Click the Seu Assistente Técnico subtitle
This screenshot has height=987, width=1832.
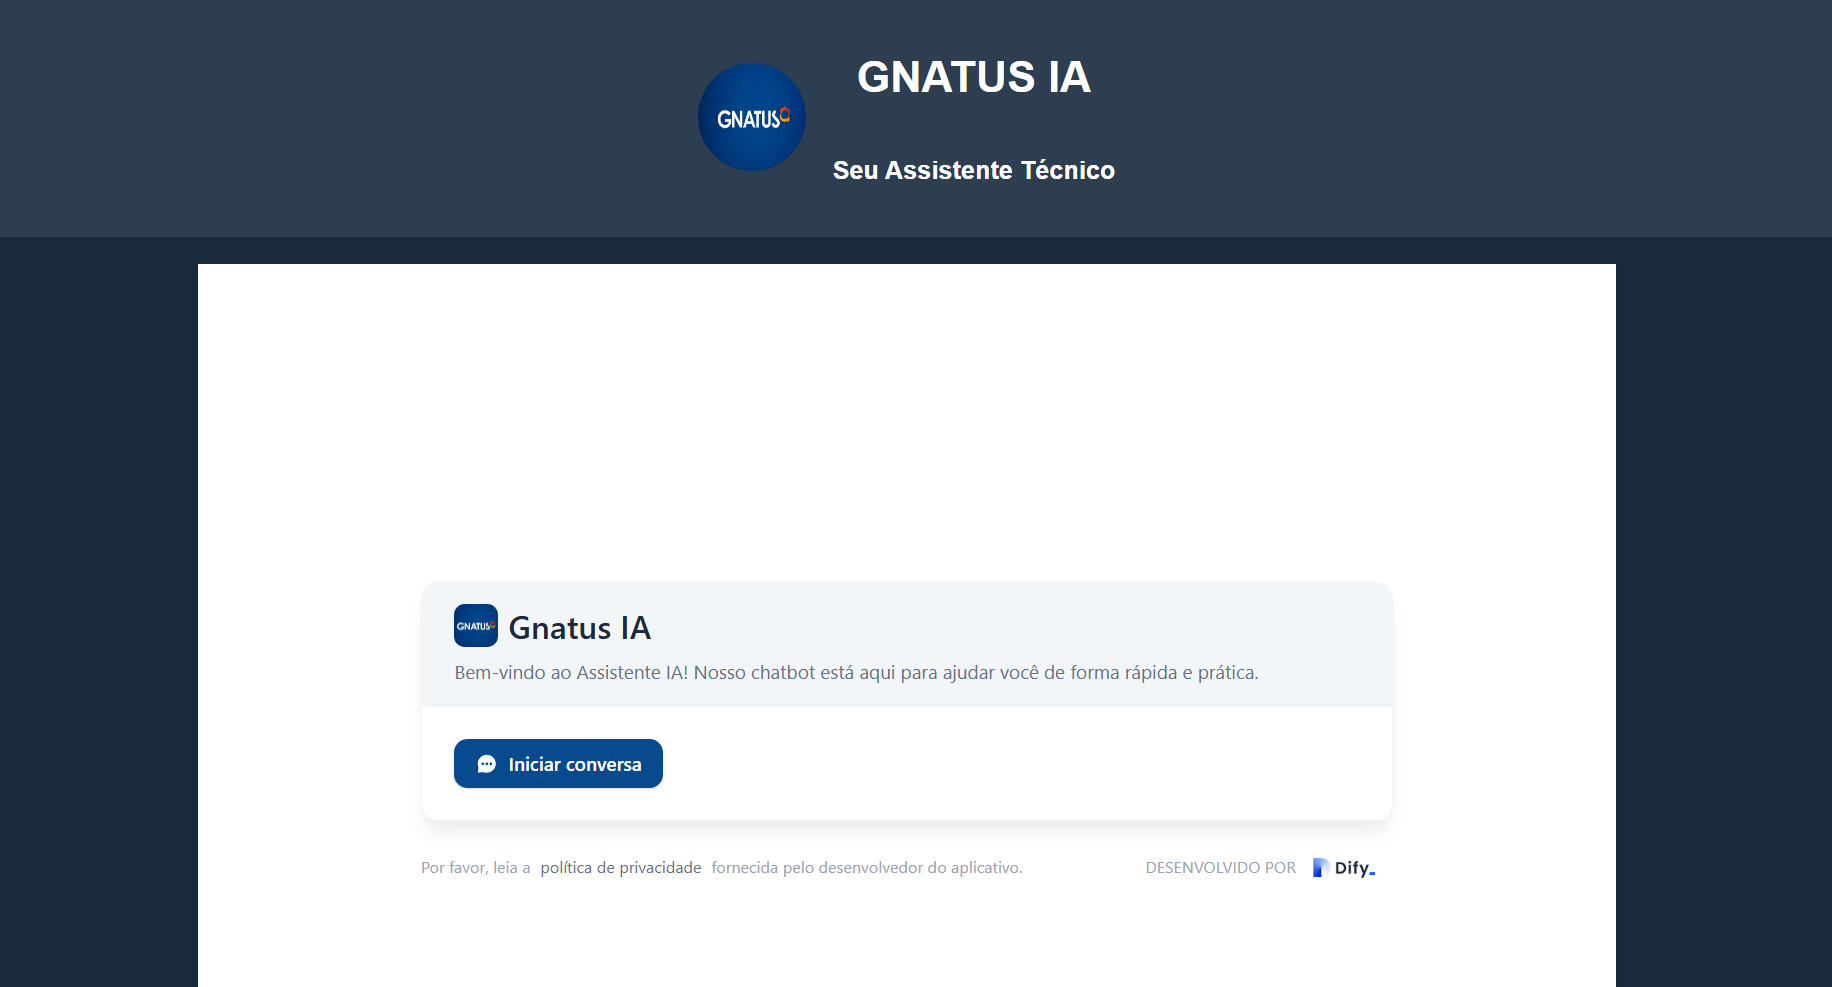[x=974, y=171]
